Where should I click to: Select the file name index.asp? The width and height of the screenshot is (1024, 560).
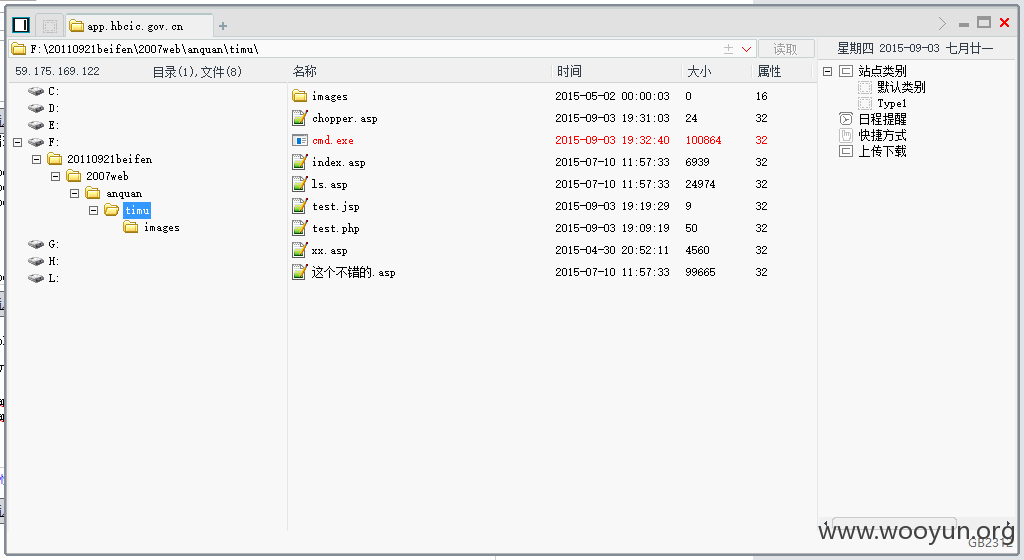click(x=338, y=162)
